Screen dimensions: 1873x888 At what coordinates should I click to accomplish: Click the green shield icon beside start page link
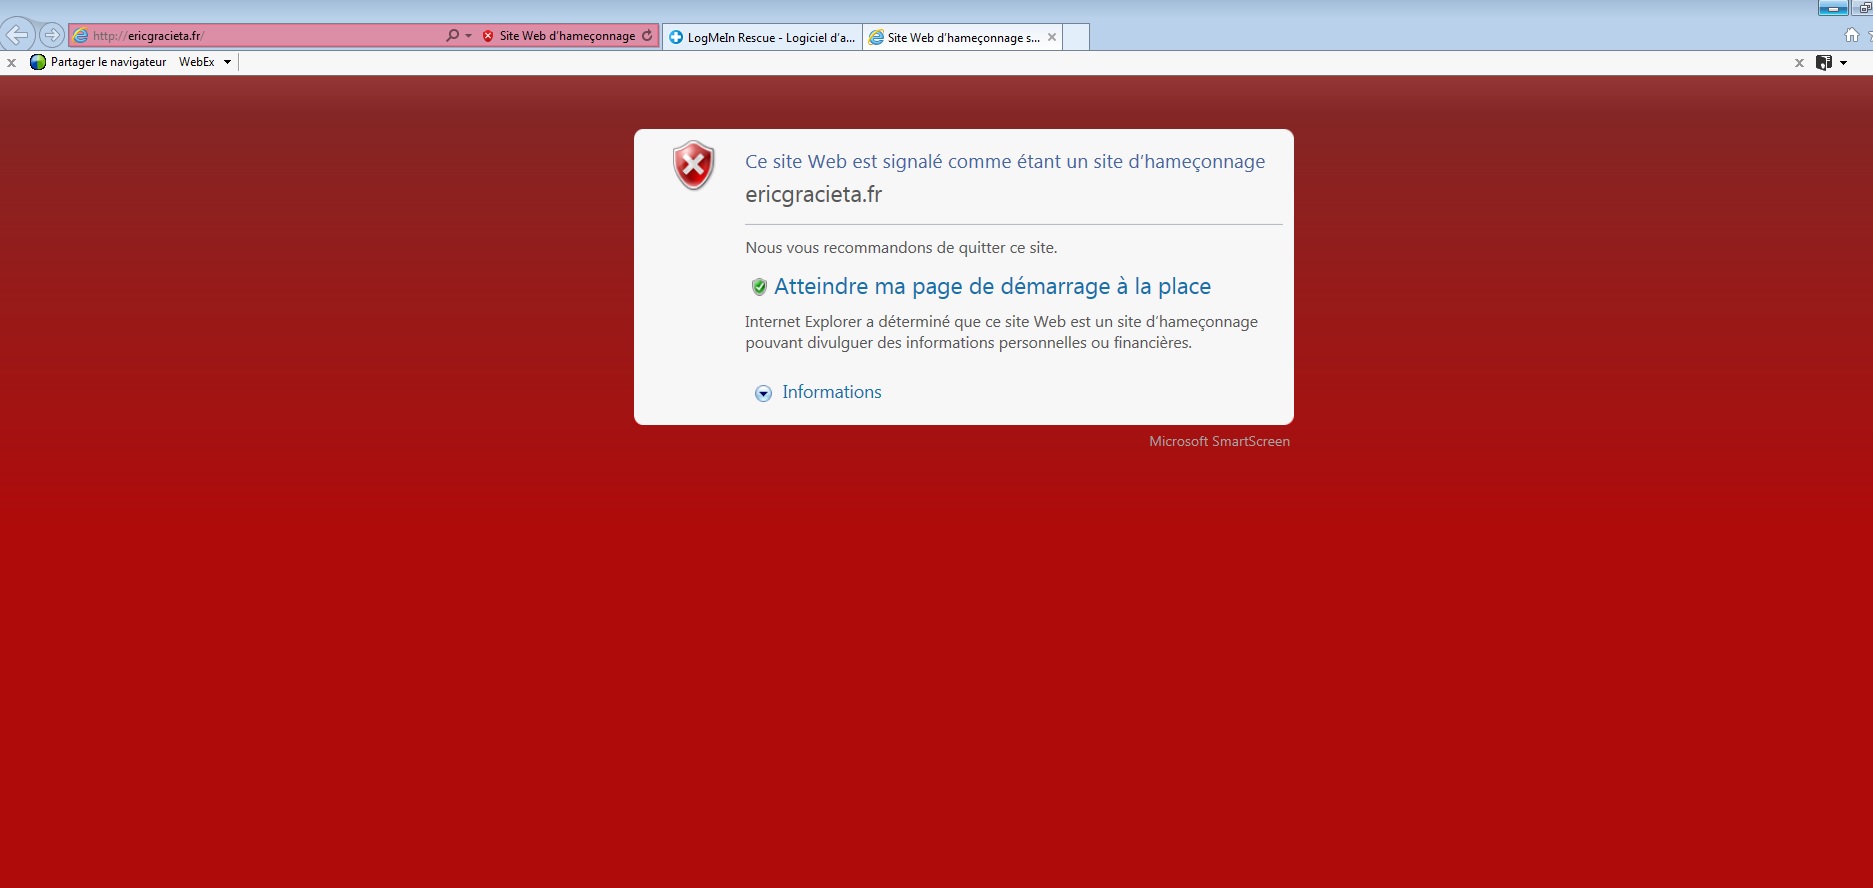pyautogui.click(x=759, y=287)
